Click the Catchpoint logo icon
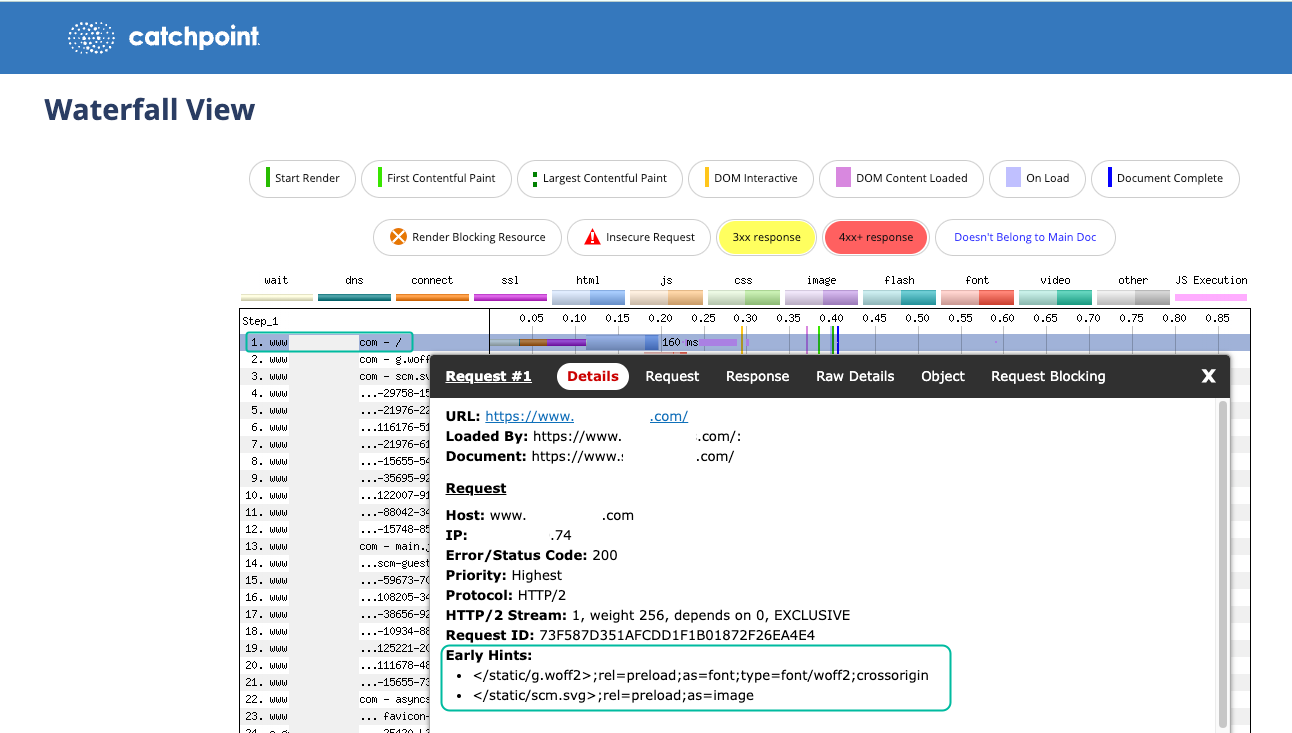The width and height of the screenshot is (1292, 733). [x=92, y=38]
